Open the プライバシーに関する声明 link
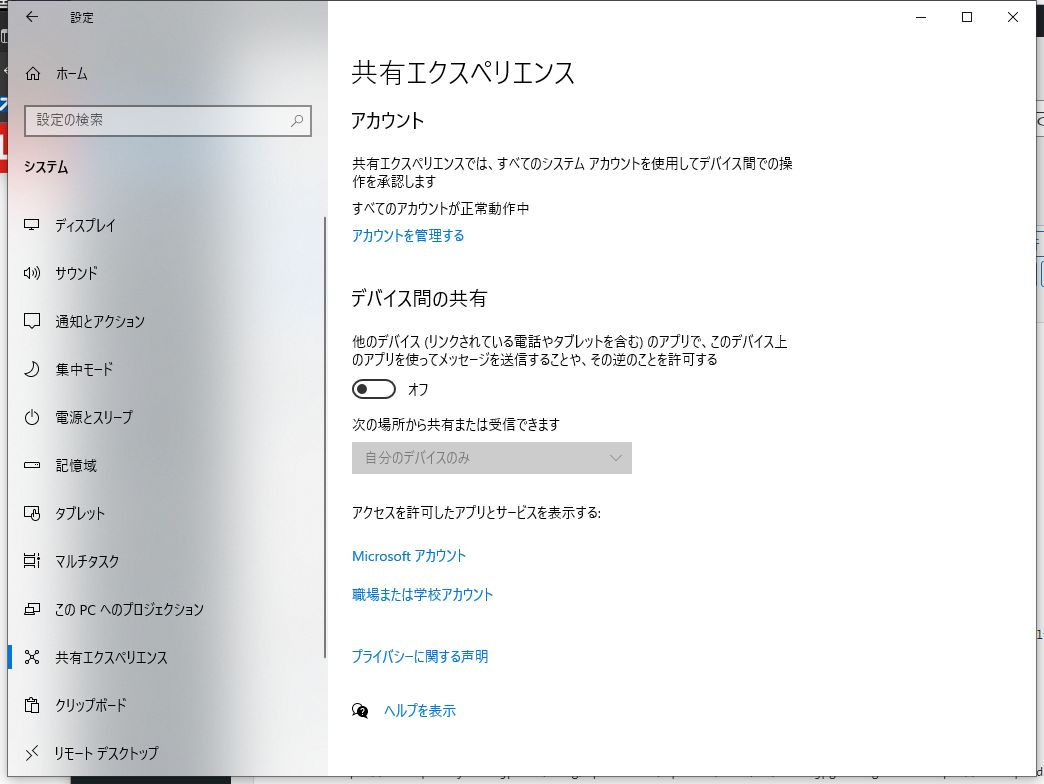This screenshot has height=784, width=1044. pos(420,657)
